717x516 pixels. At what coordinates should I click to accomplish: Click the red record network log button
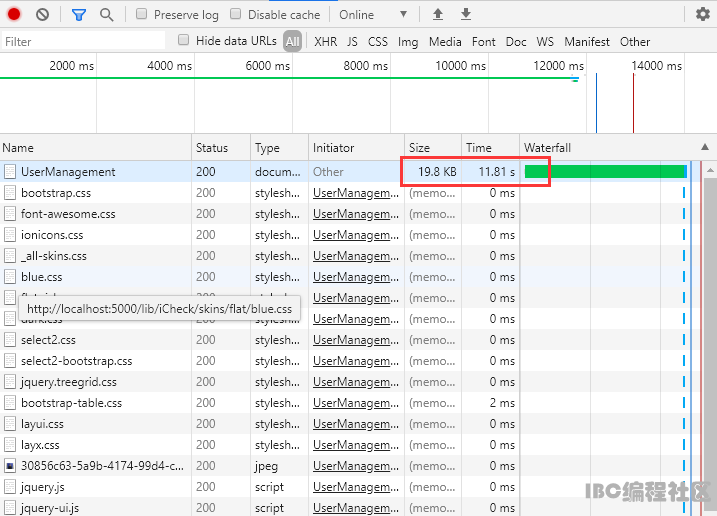(14, 15)
